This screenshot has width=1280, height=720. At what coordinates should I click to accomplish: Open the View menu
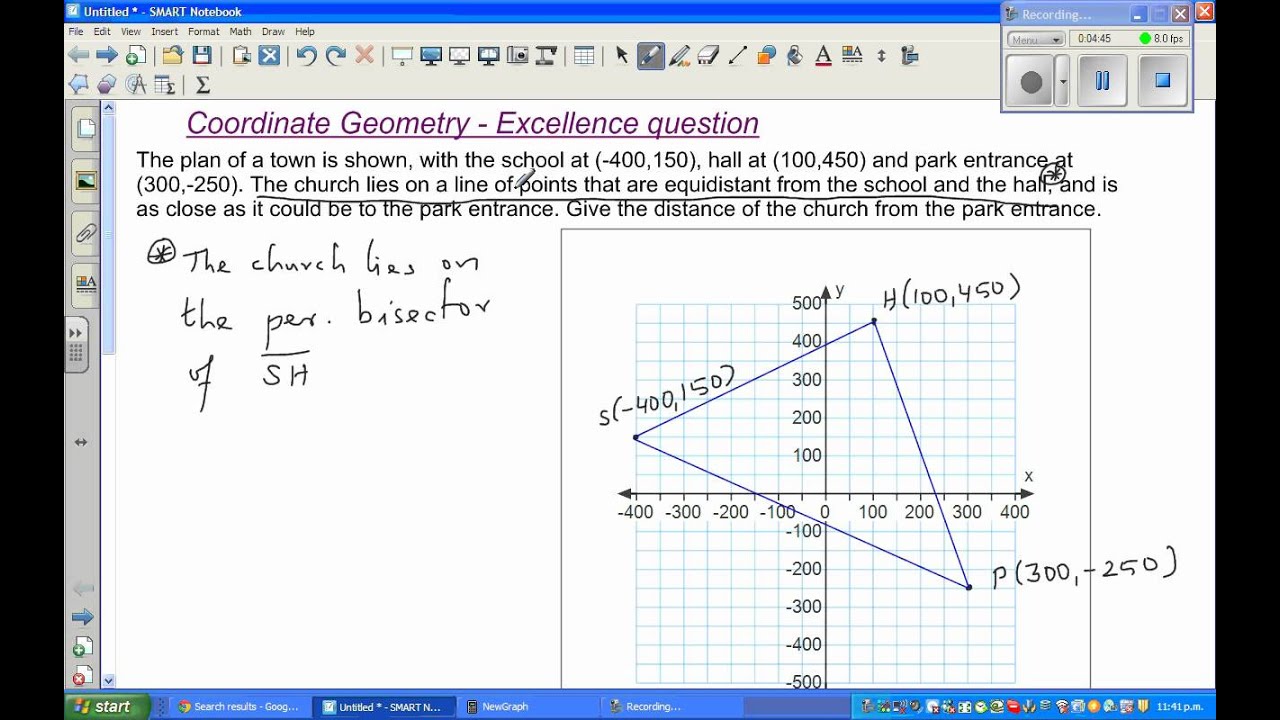tap(131, 31)
